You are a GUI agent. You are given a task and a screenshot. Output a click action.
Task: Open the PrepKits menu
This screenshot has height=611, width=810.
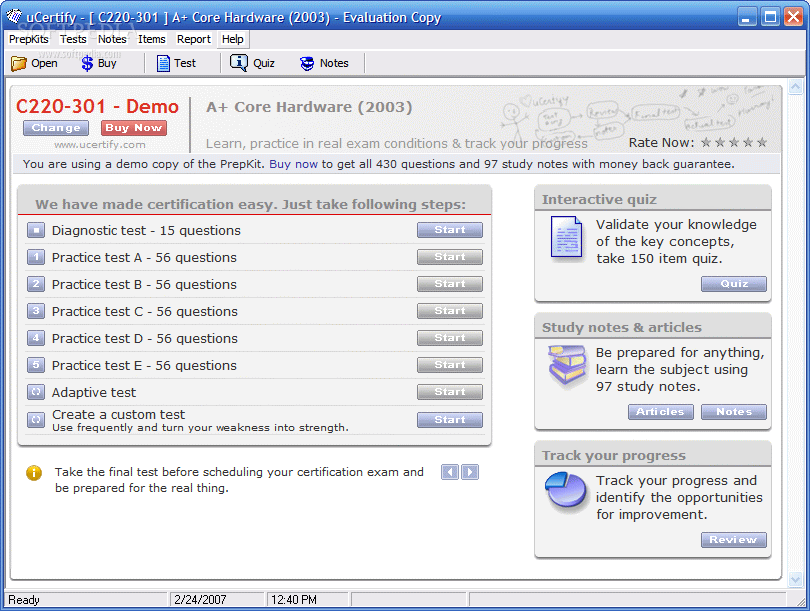point(29,39)
